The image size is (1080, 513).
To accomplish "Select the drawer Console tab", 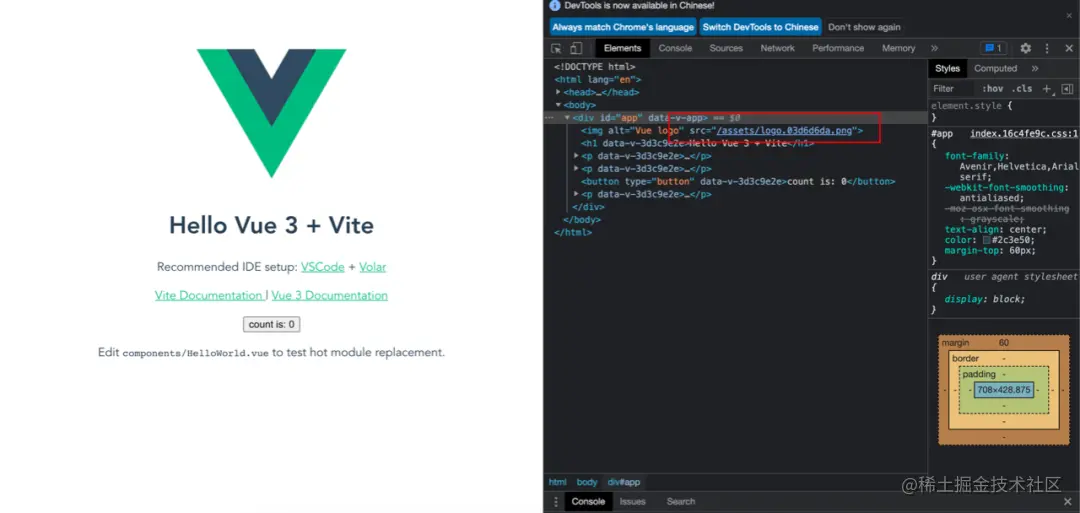I will click(x=588, y=502).
